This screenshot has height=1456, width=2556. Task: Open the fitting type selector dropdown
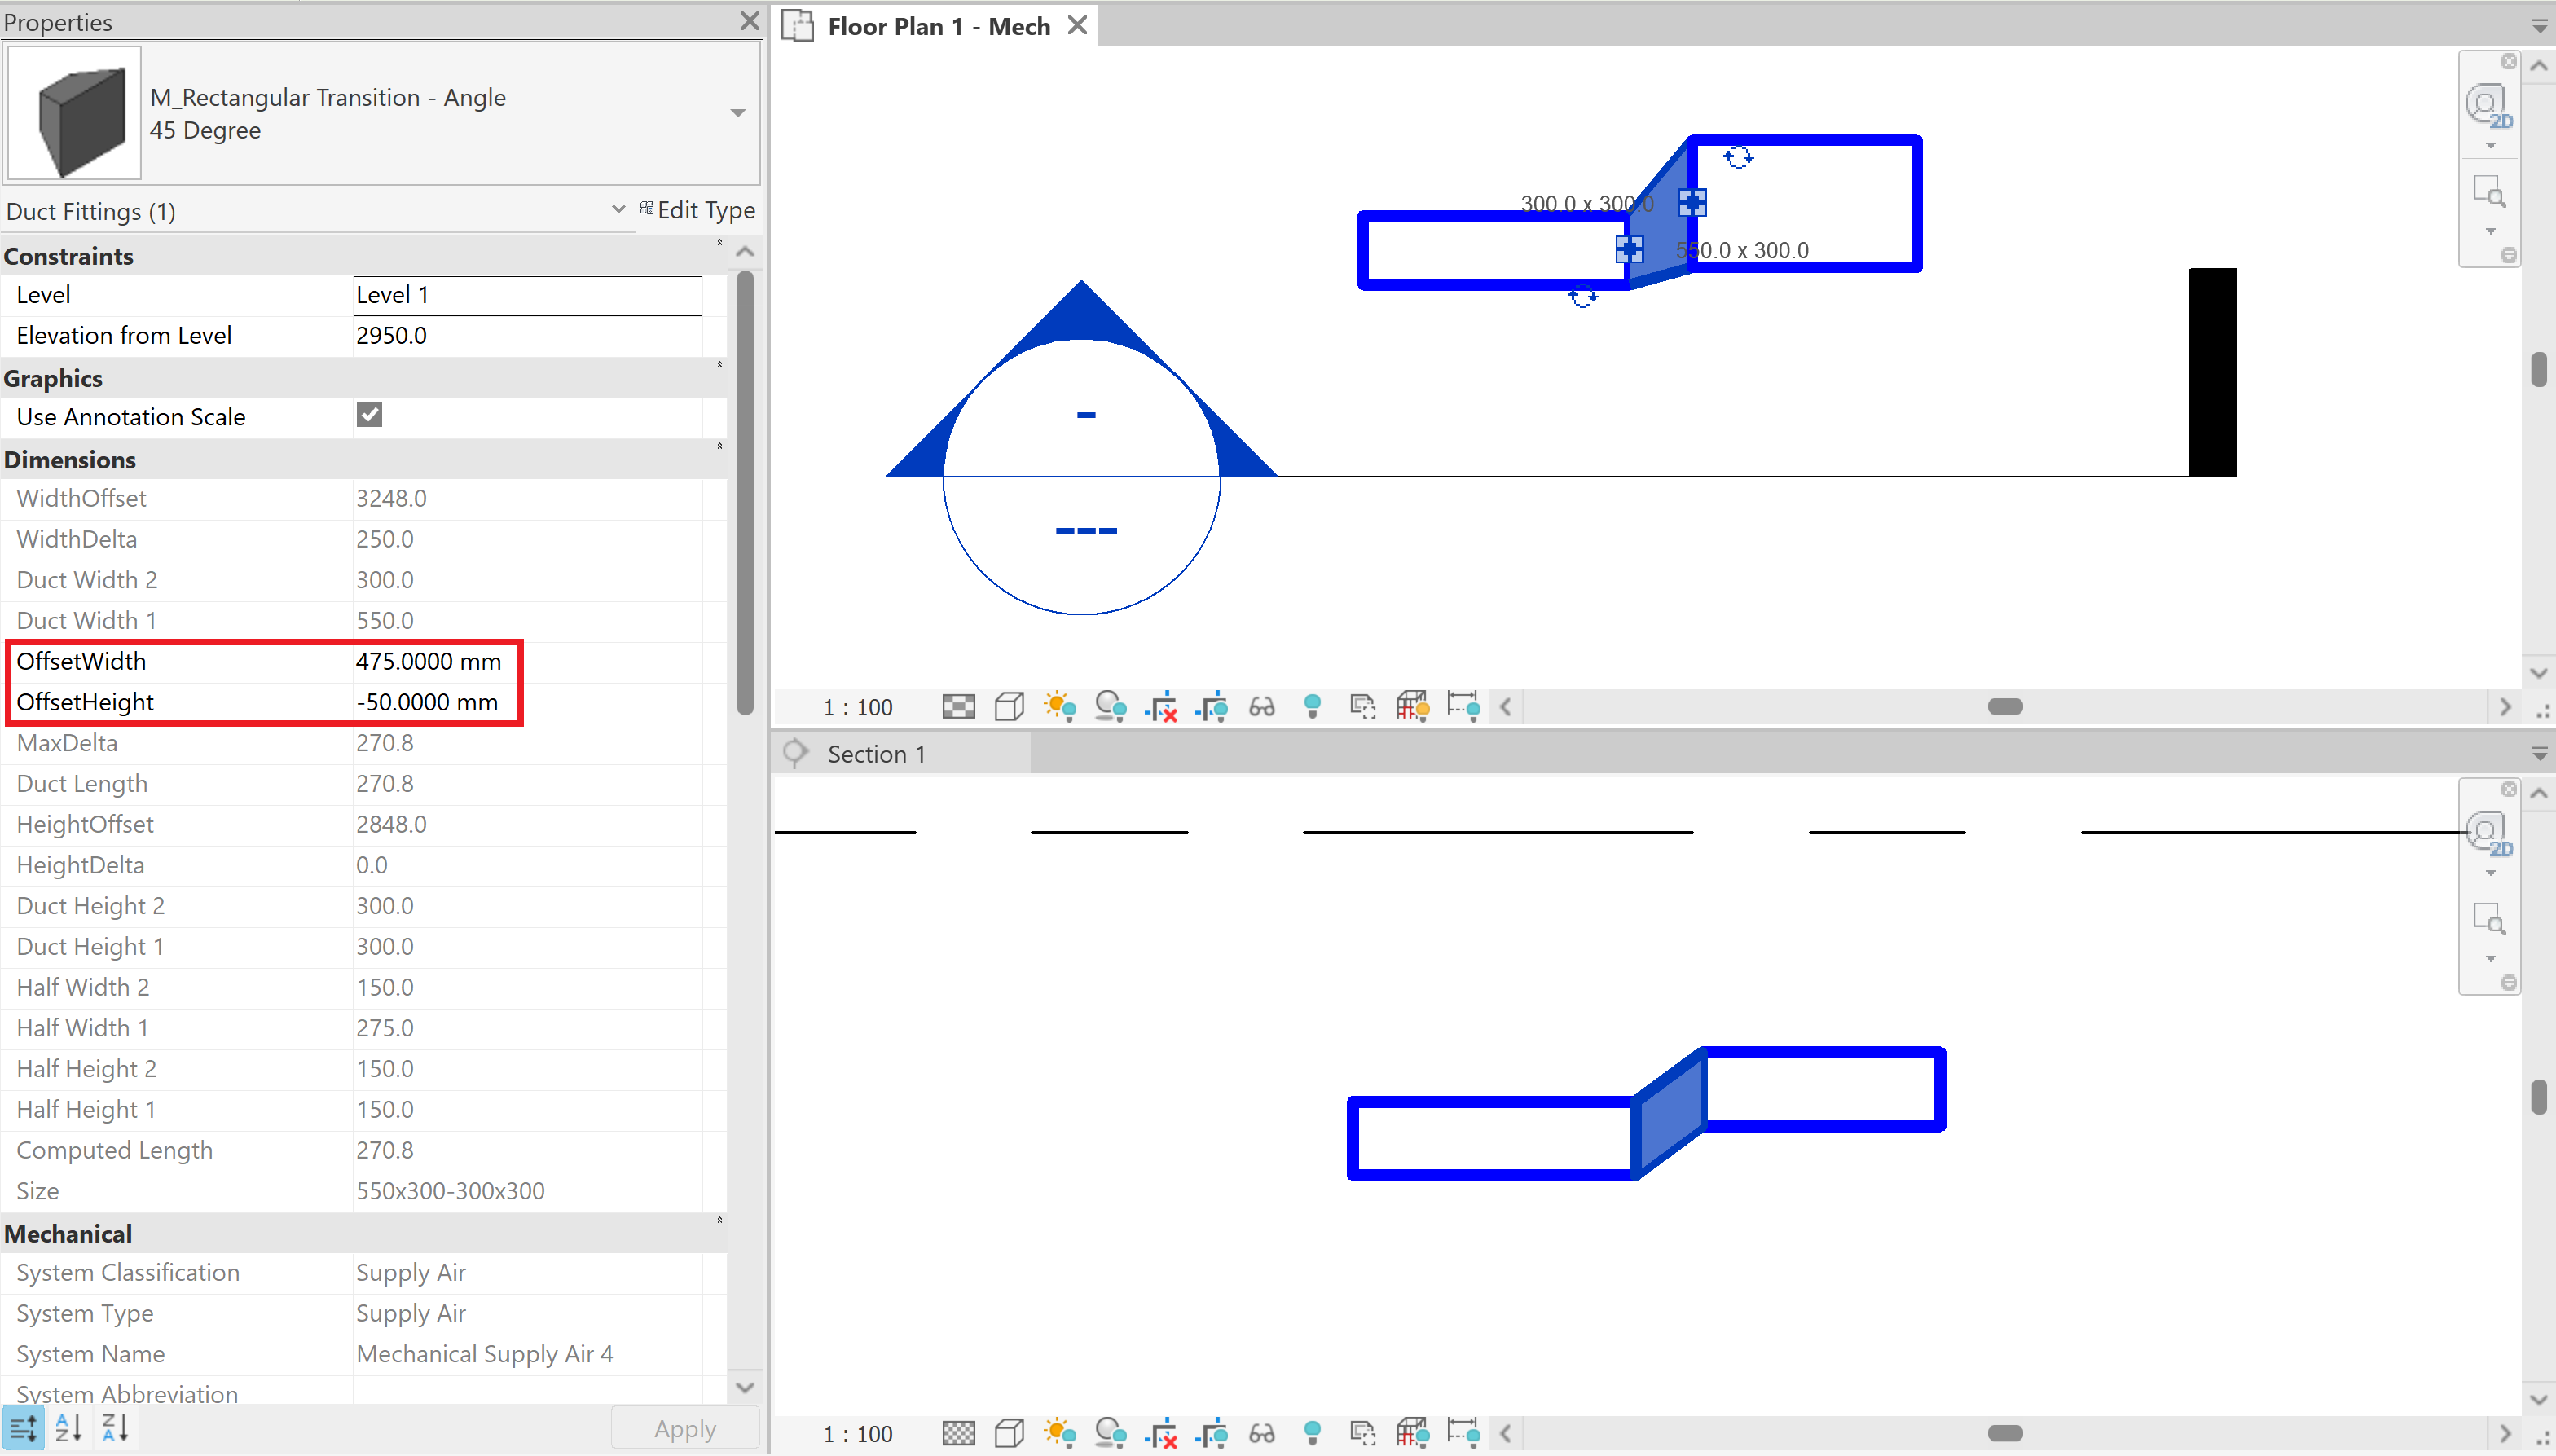(x=737, y=113)
